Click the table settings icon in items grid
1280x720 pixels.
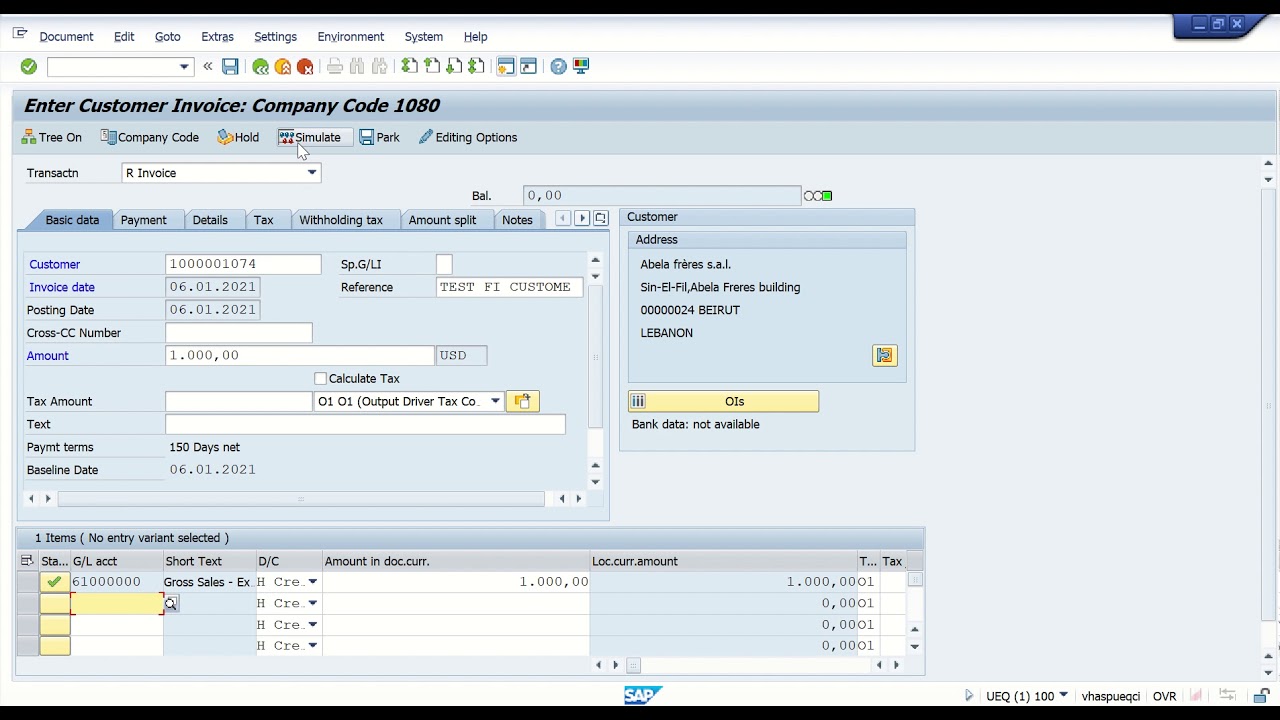(27, 561)
